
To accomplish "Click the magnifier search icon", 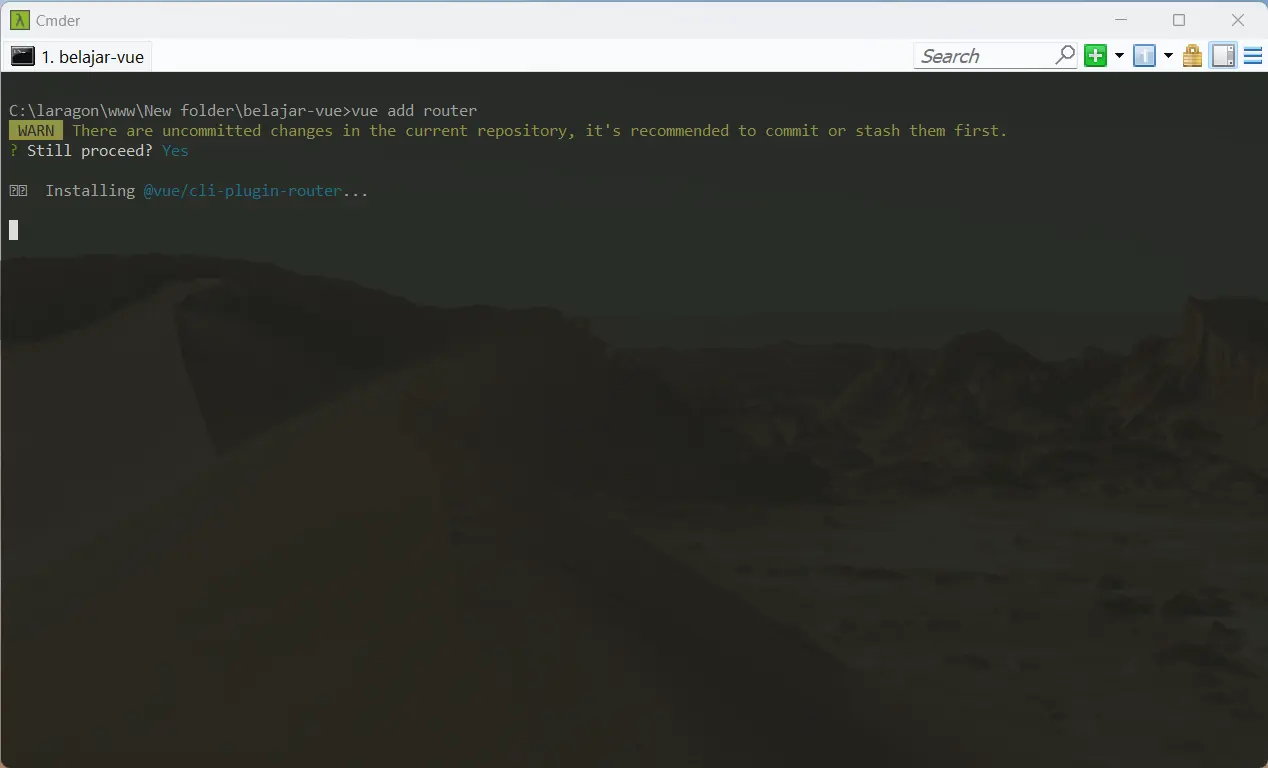I will pos(1065,56).
